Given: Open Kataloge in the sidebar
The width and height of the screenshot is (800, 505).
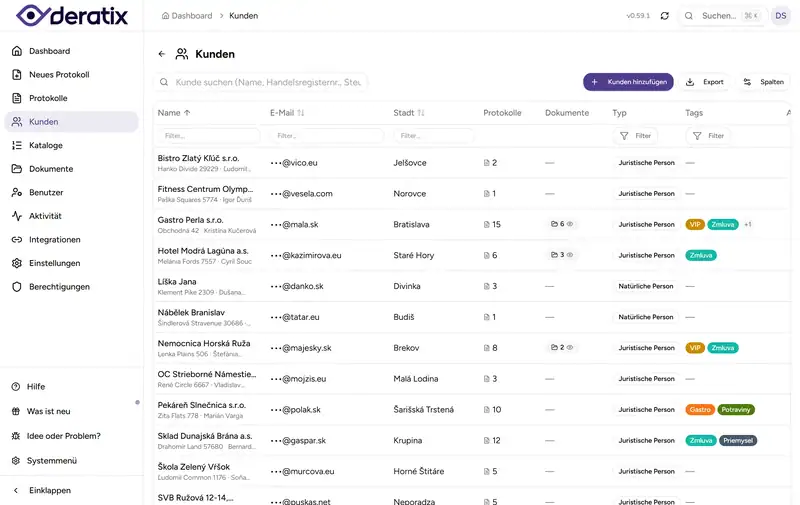Looking at the screenshot, I should click(71, 145).
